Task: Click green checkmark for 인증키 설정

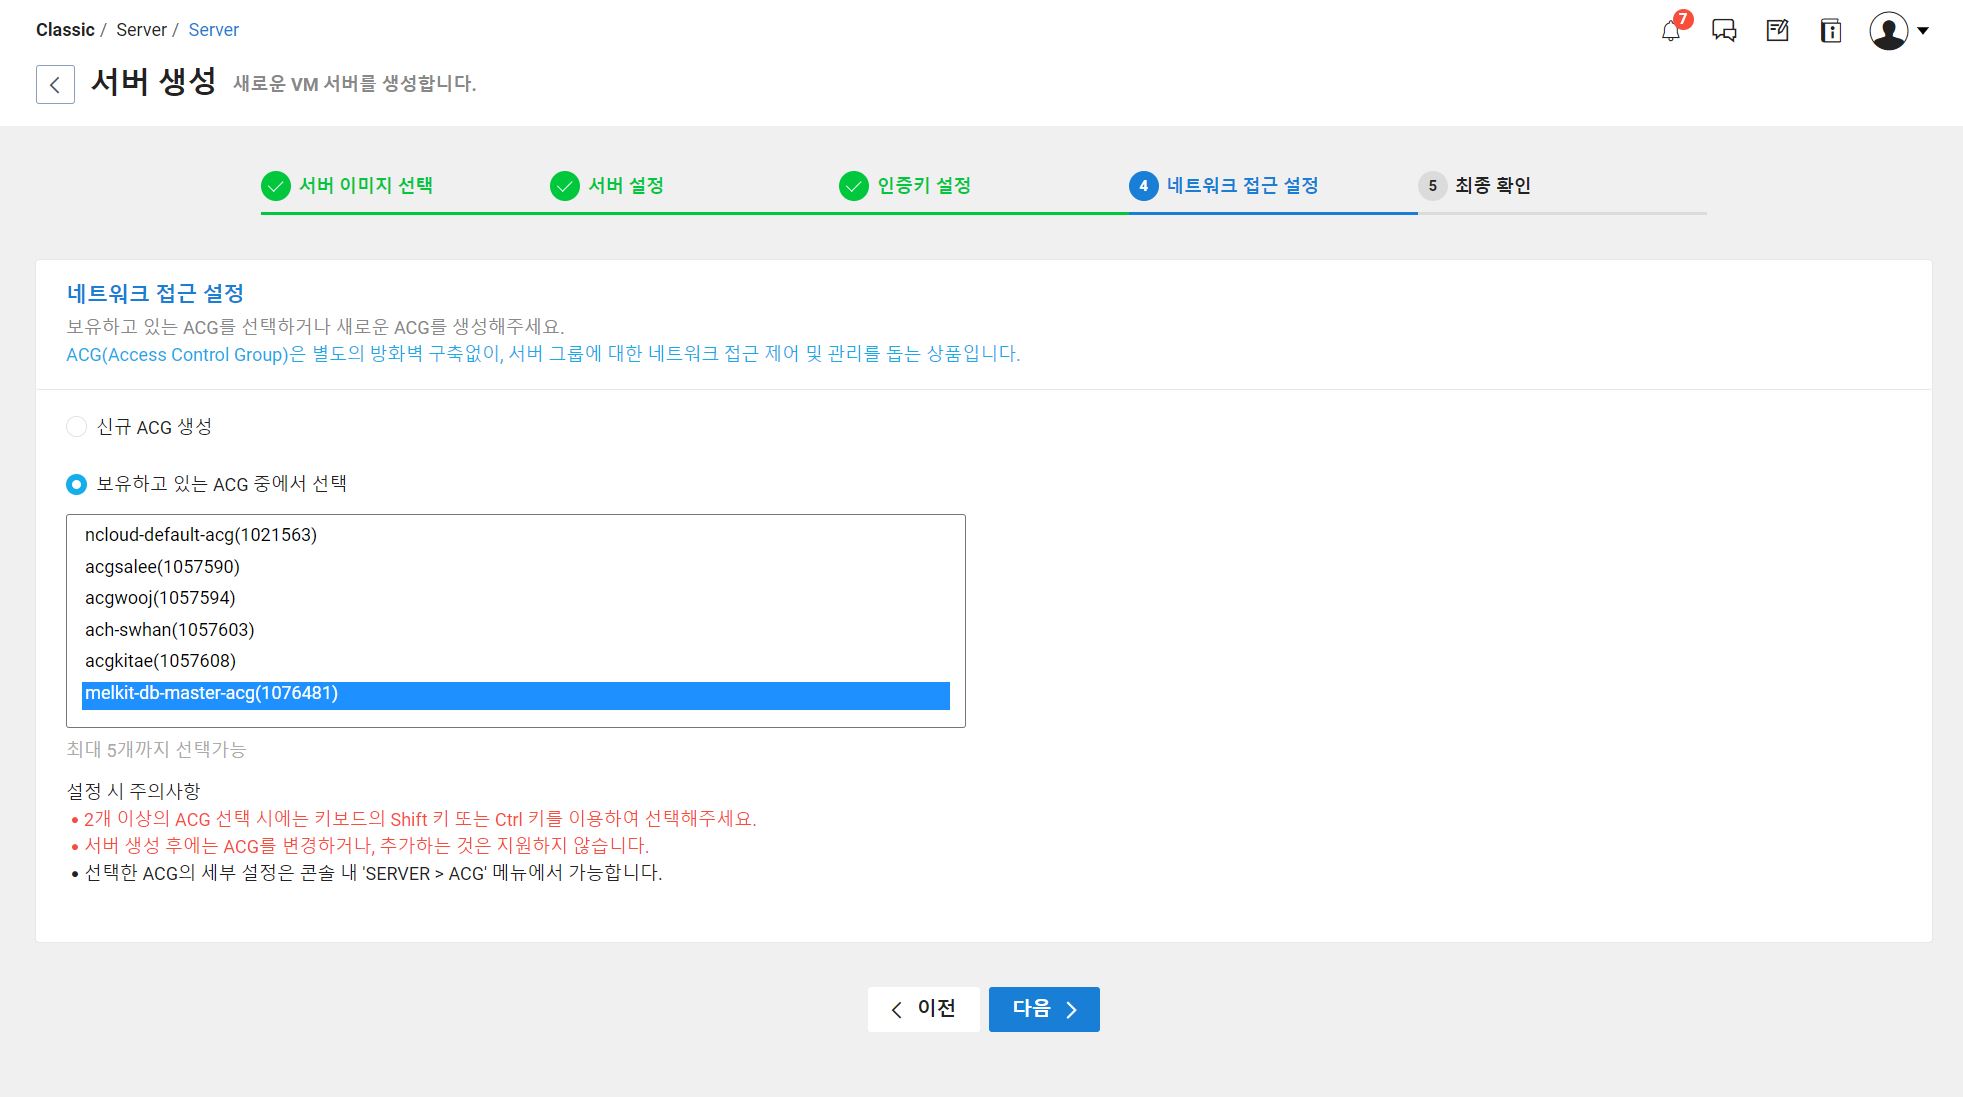Action: (x=853, y=186)
